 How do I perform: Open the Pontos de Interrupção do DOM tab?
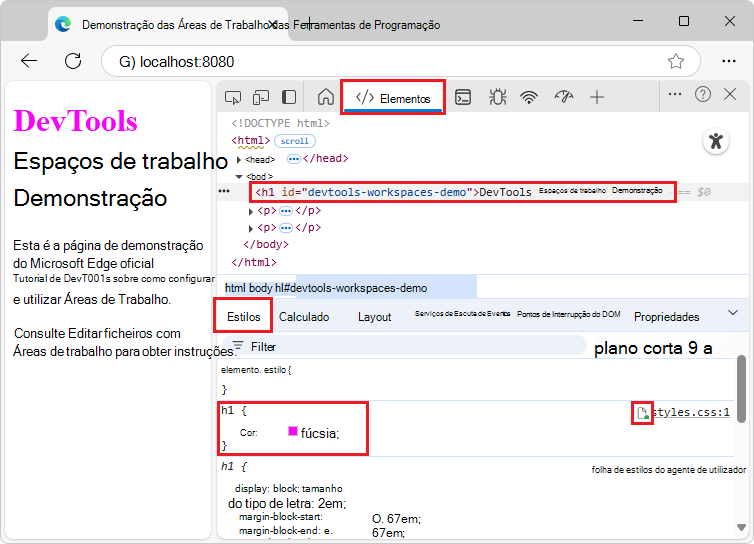click(x=568, y=314)
